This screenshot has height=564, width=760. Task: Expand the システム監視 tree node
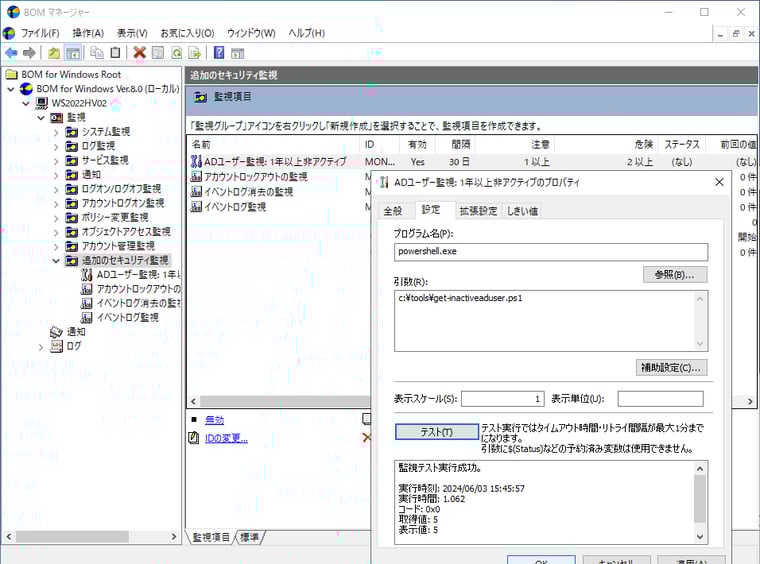coord(56,132)
